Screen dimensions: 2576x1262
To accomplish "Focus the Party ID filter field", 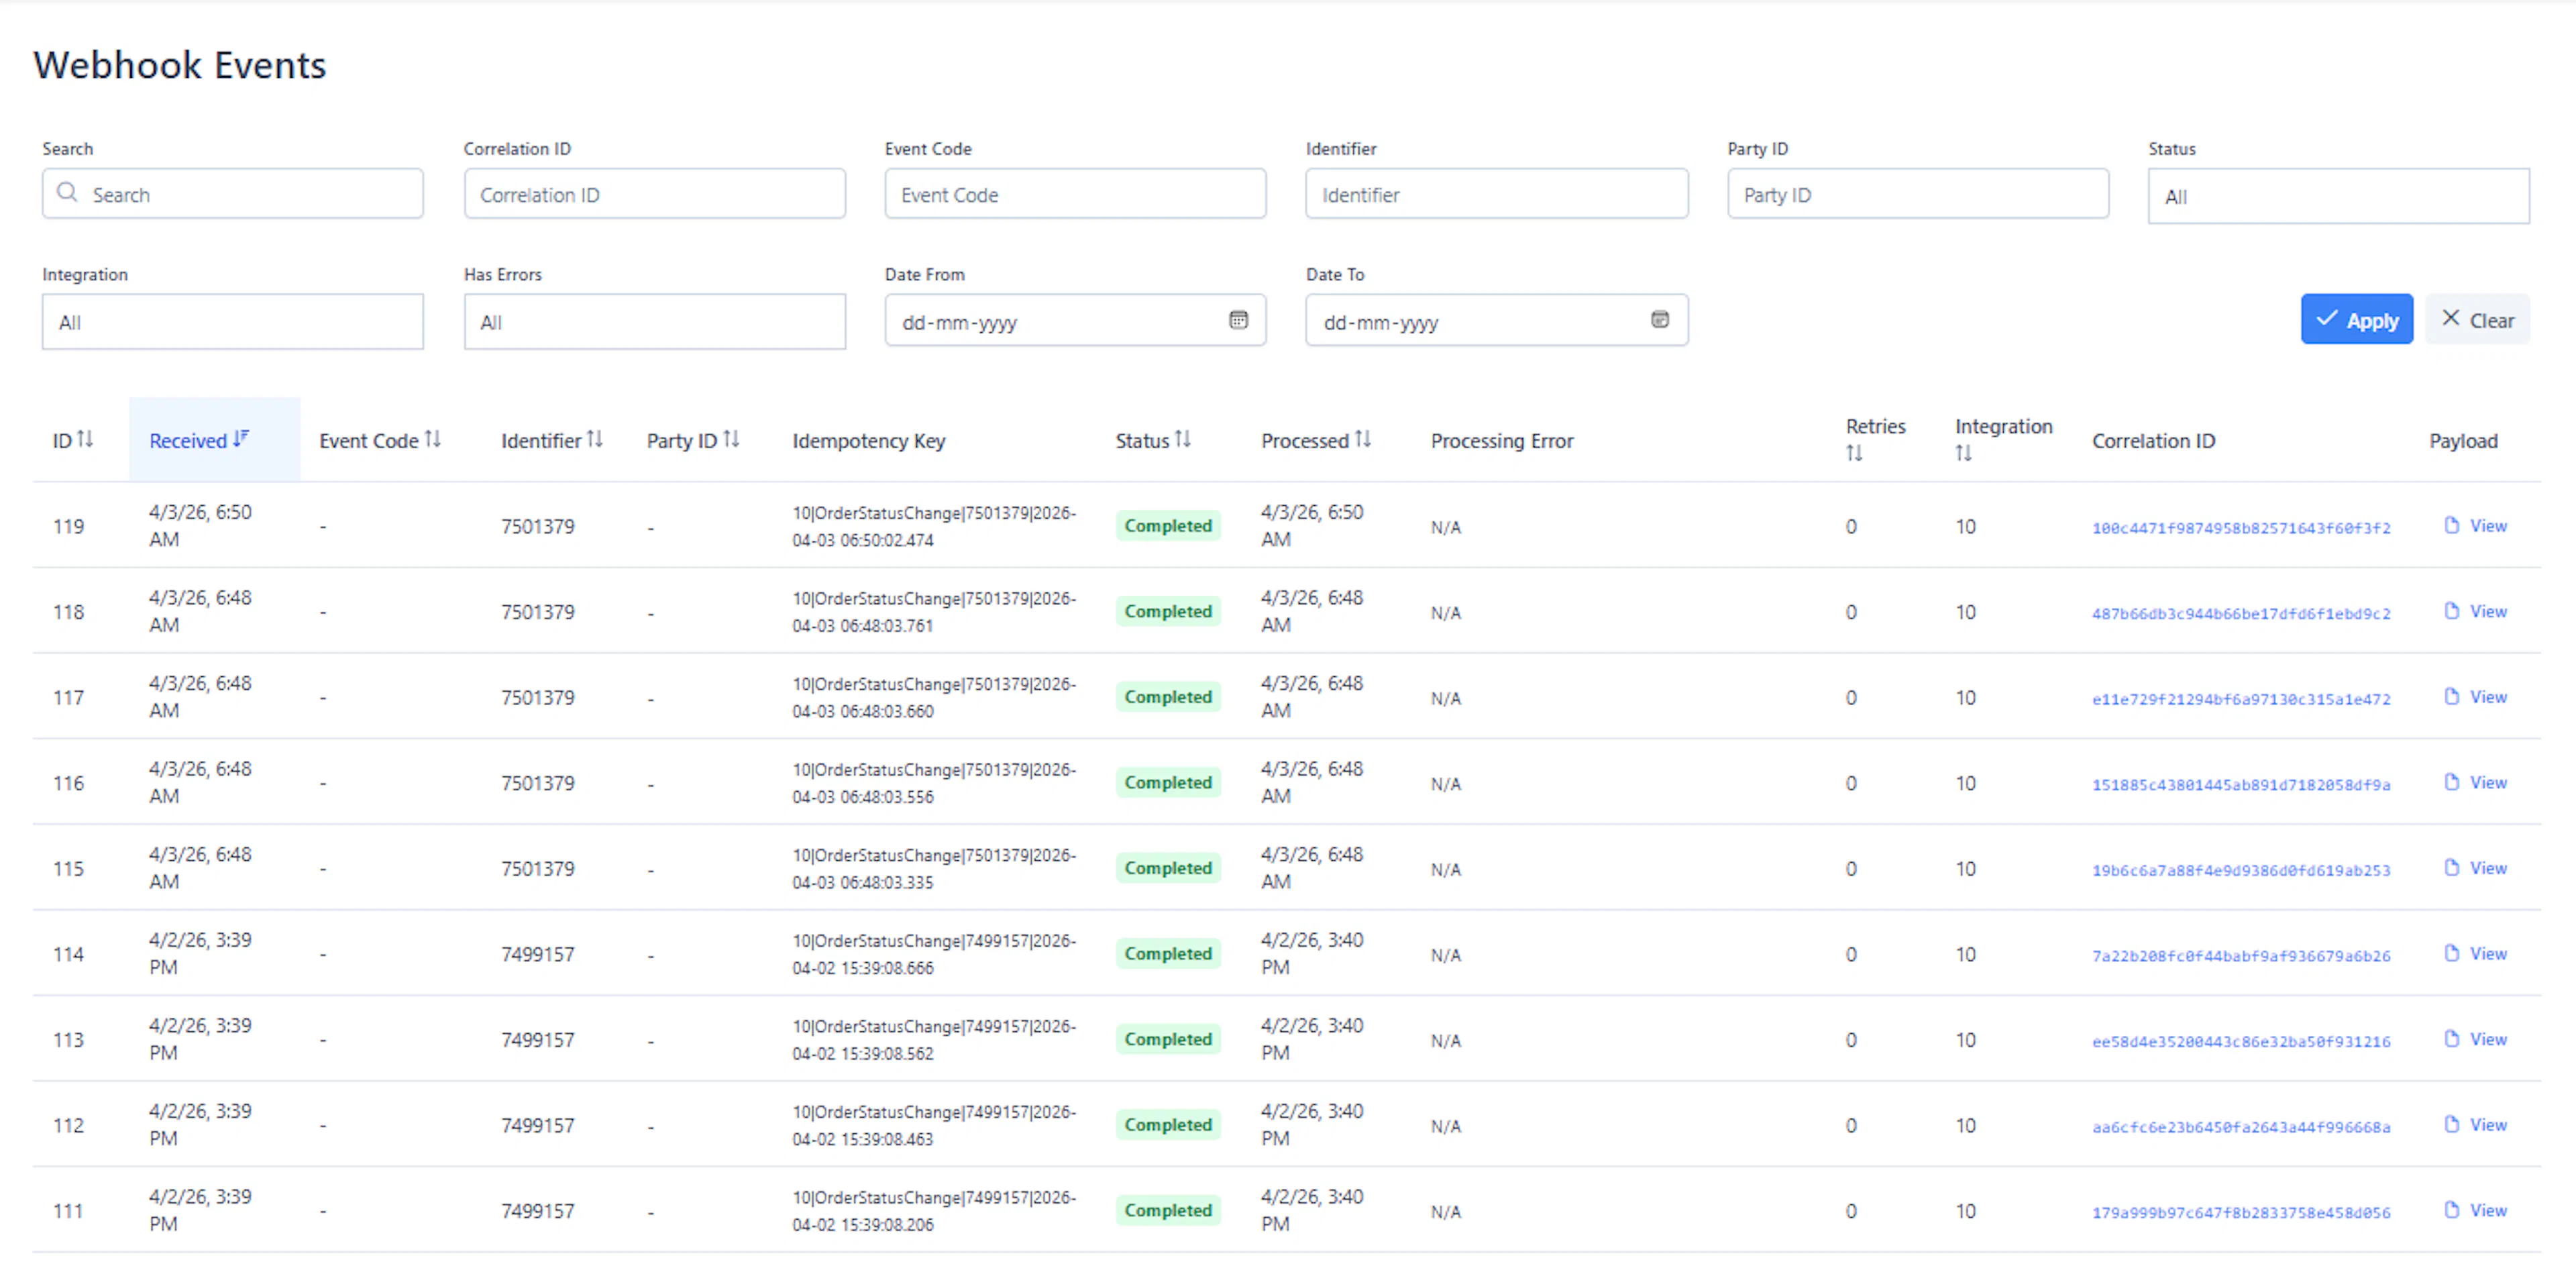I will tap(1918, 194).
